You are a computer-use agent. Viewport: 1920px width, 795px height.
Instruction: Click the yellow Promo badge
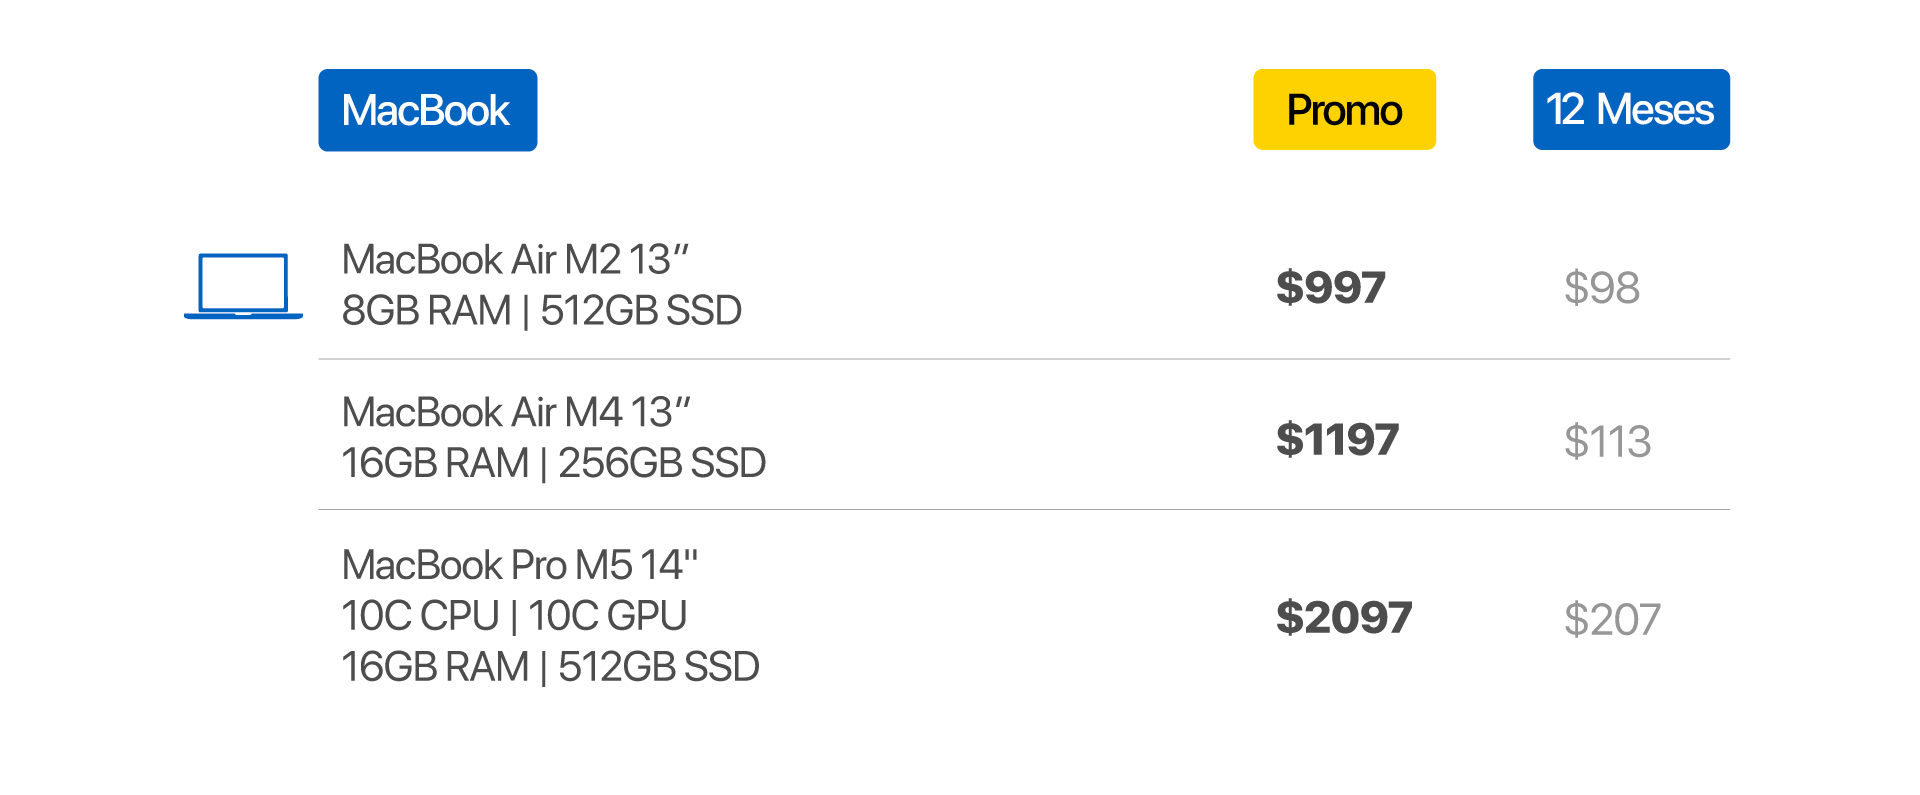(1344, 110)
